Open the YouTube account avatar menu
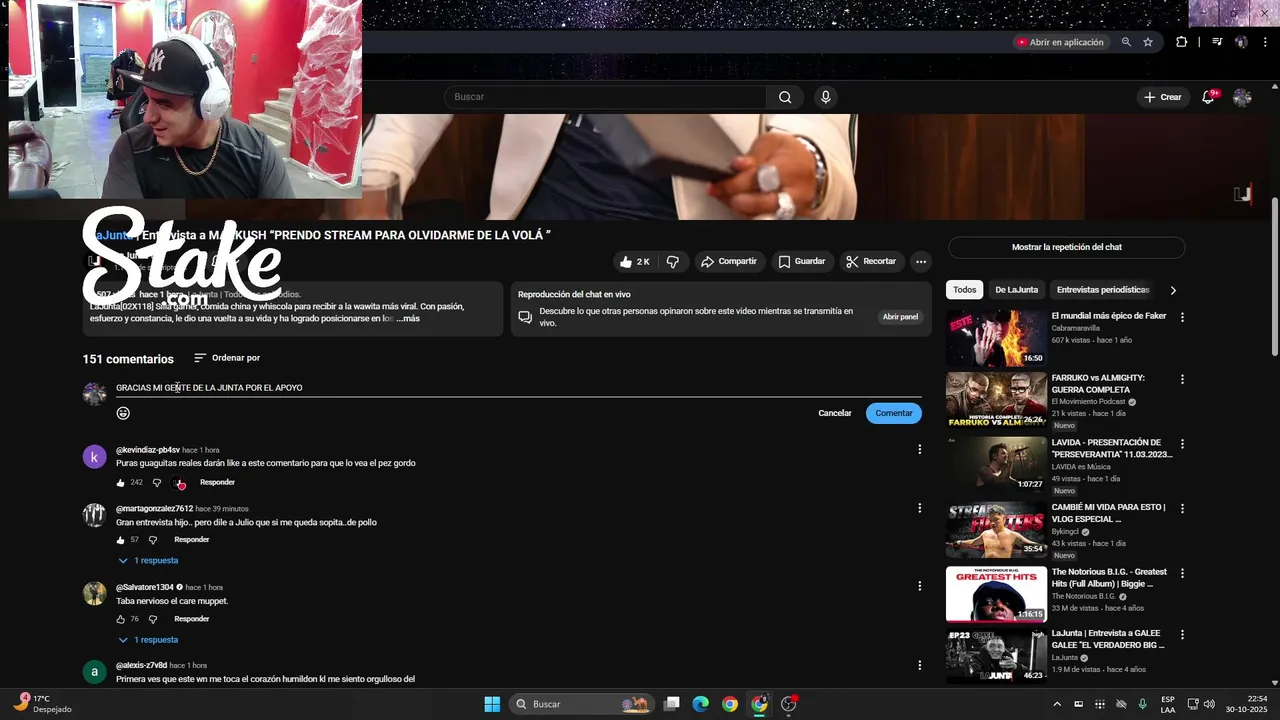This screenshot has height=720, width=1280. point(1242,97)
